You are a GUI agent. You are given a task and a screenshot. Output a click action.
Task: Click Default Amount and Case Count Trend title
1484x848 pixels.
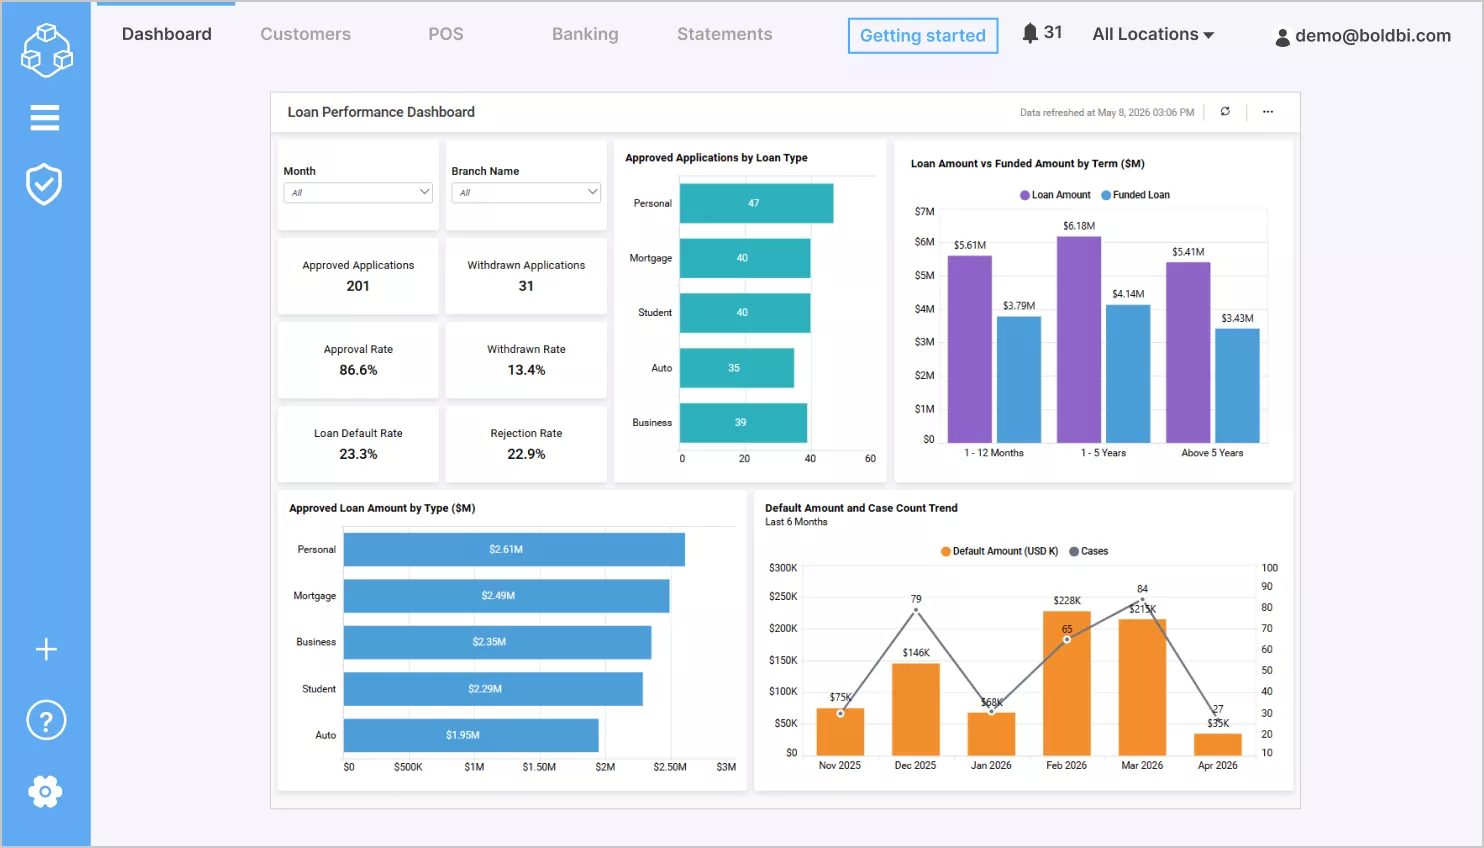click(x=861, y=508)
